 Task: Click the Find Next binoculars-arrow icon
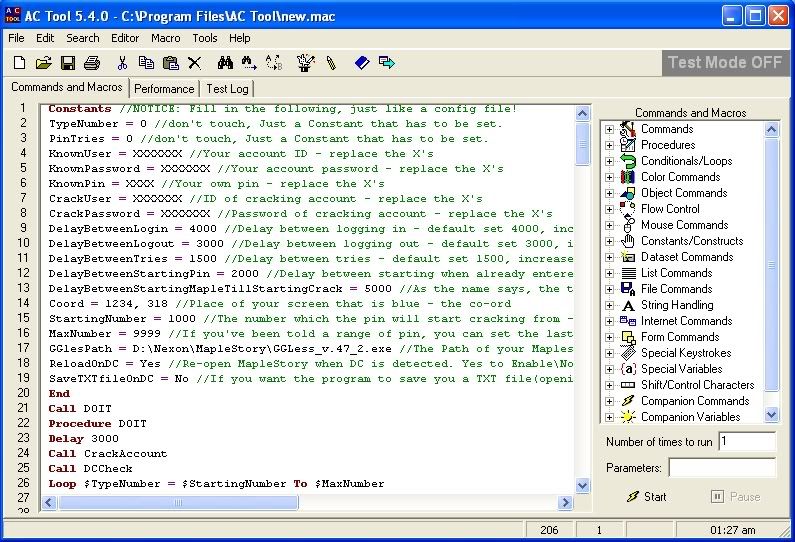point(249,63)
